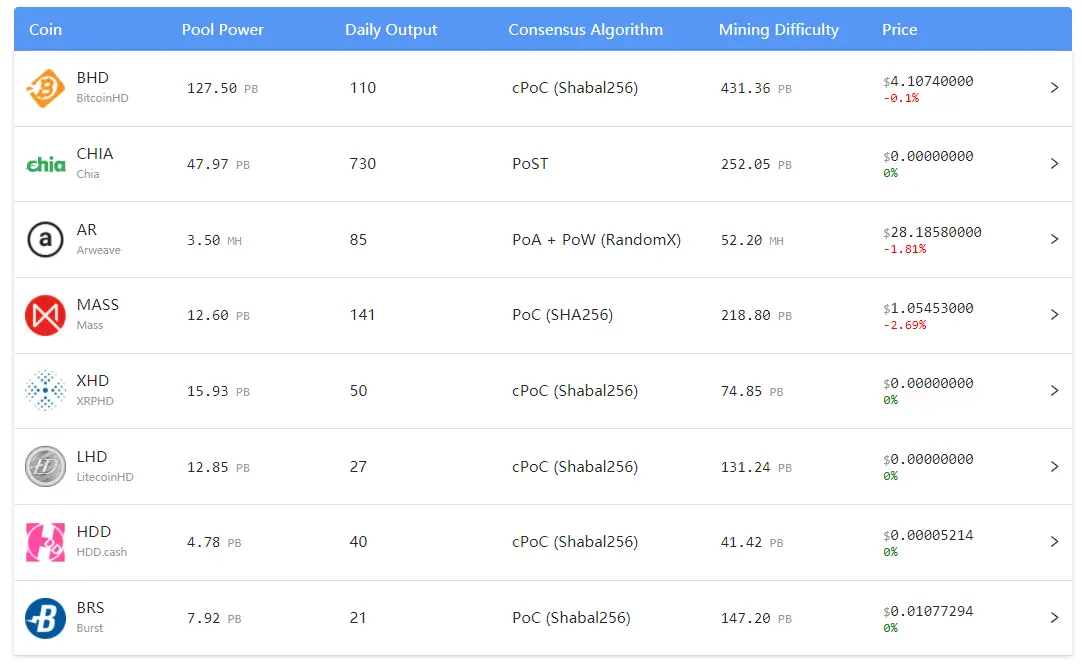Click daily output value 141
This screenshot has width=1082, height=667.
coord(362,315)
